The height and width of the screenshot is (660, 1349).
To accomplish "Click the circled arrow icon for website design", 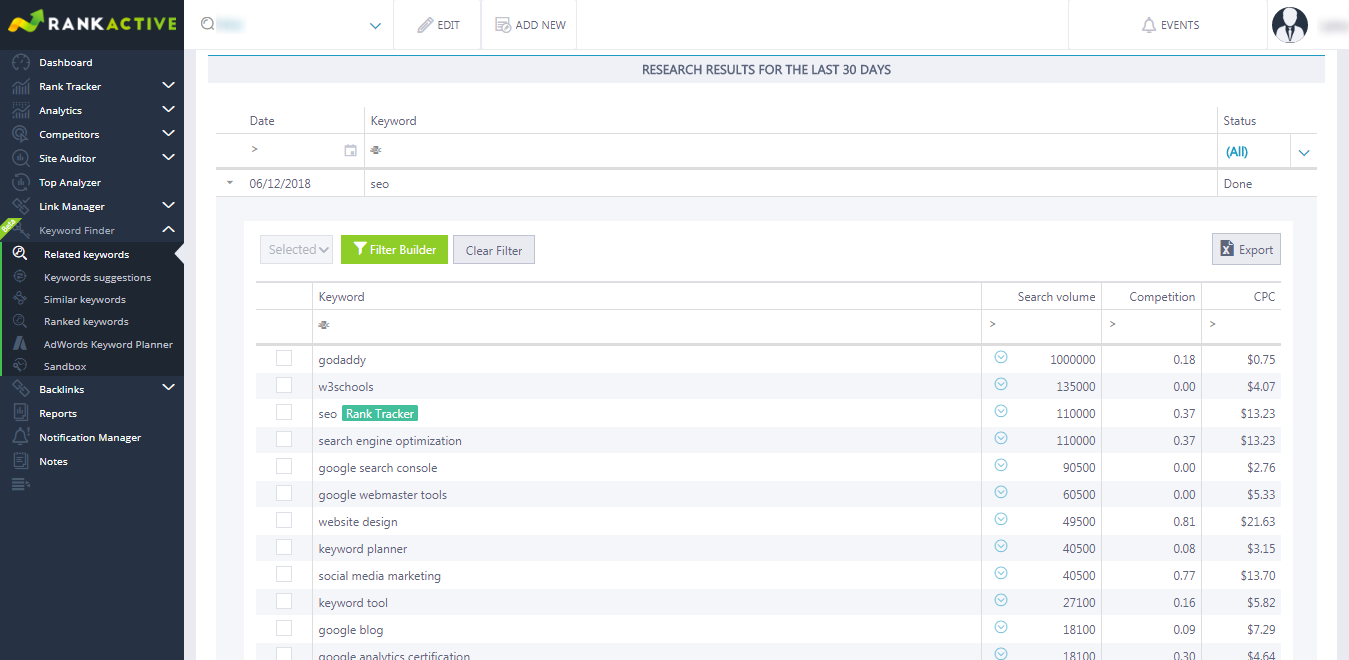I will pyautogui.click(x=1000, y=519).
